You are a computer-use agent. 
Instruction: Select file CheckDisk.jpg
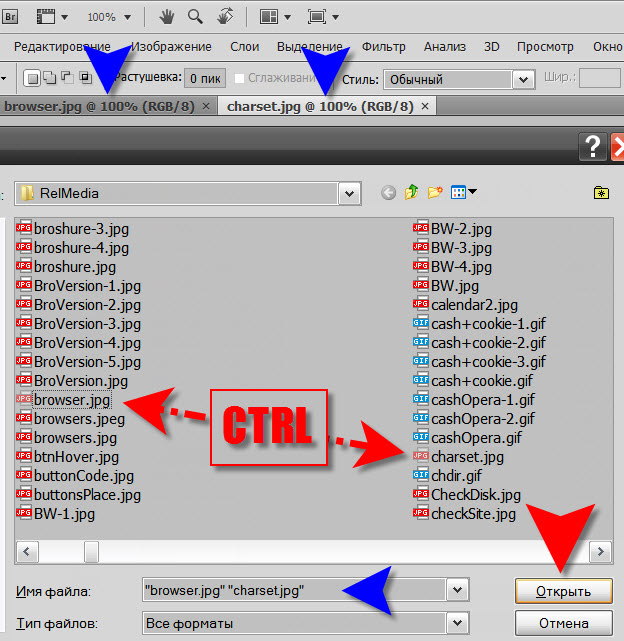point(467,495)
